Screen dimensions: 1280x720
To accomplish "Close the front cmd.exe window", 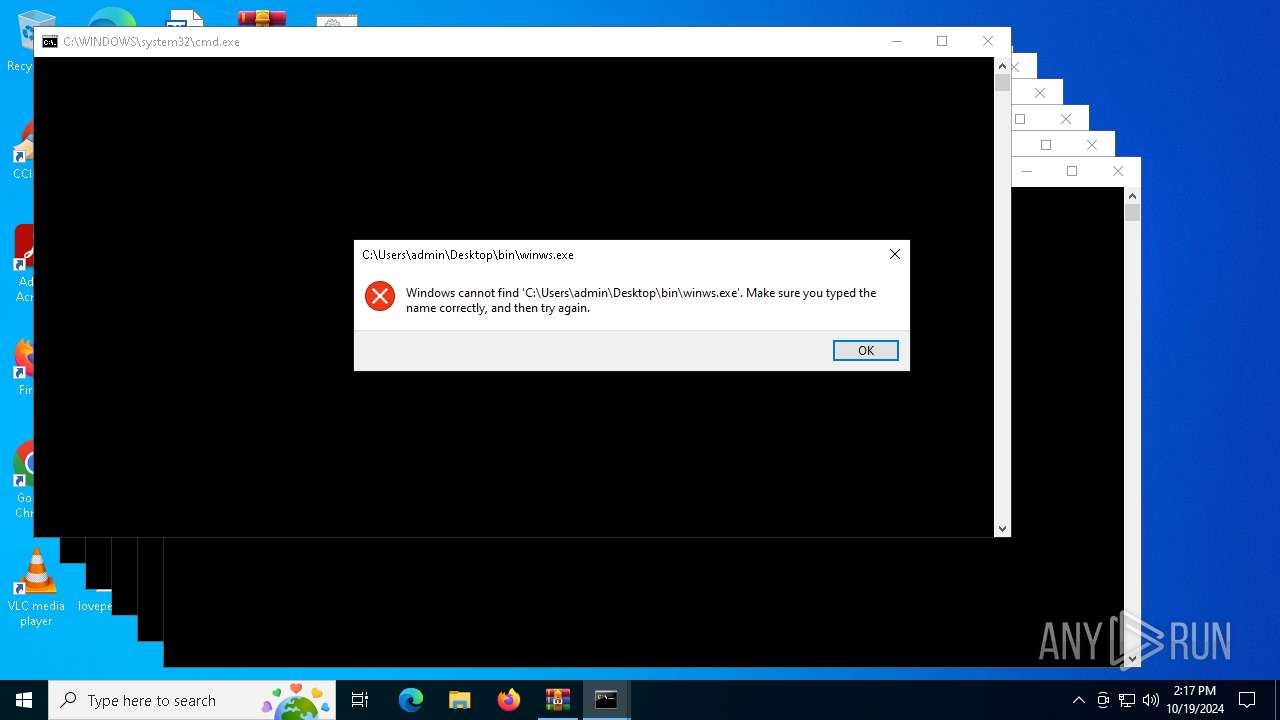I will click(988, 41).
